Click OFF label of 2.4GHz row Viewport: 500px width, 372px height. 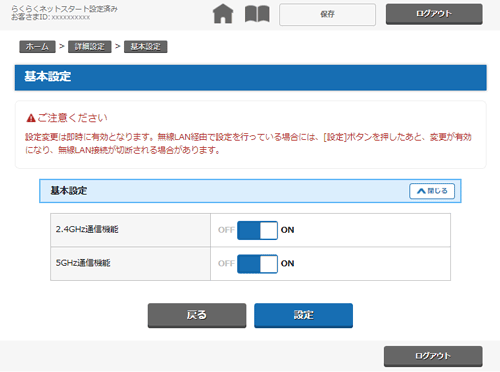226,230
